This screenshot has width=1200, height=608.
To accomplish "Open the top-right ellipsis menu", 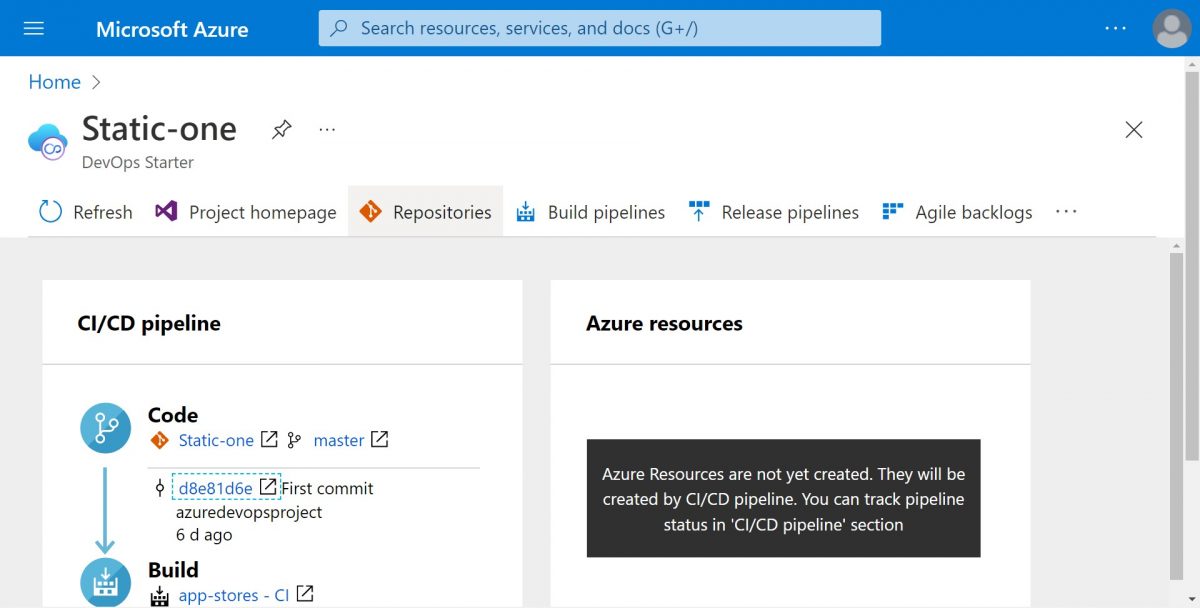I will (x=1114, y=28).
